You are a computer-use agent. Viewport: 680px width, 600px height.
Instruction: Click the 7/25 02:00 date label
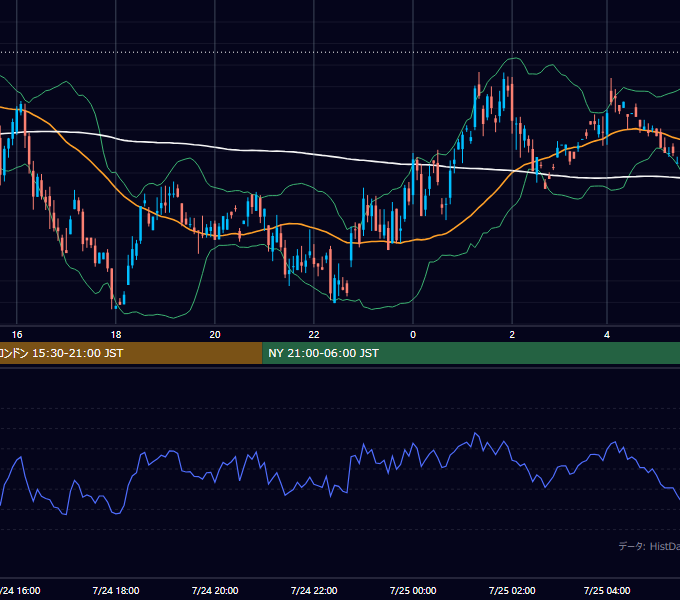[512, 590]
